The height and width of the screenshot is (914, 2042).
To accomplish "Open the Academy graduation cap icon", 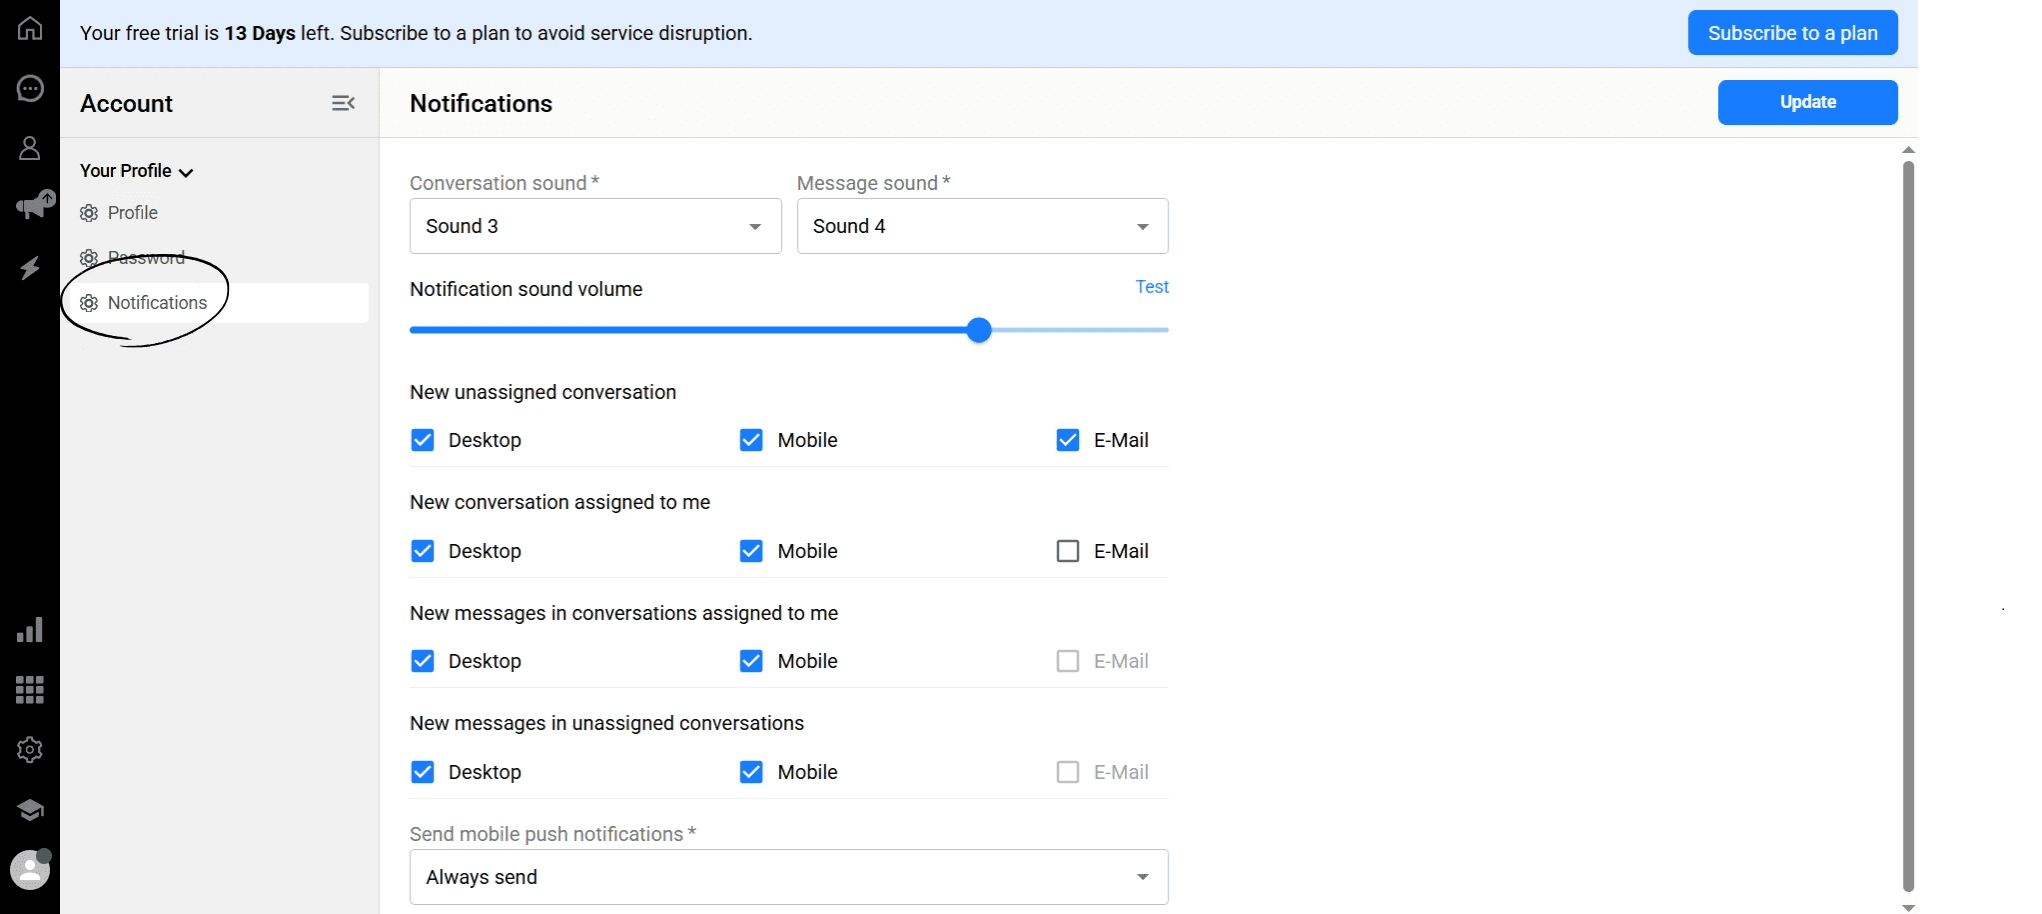I will (x=30, y=810).
